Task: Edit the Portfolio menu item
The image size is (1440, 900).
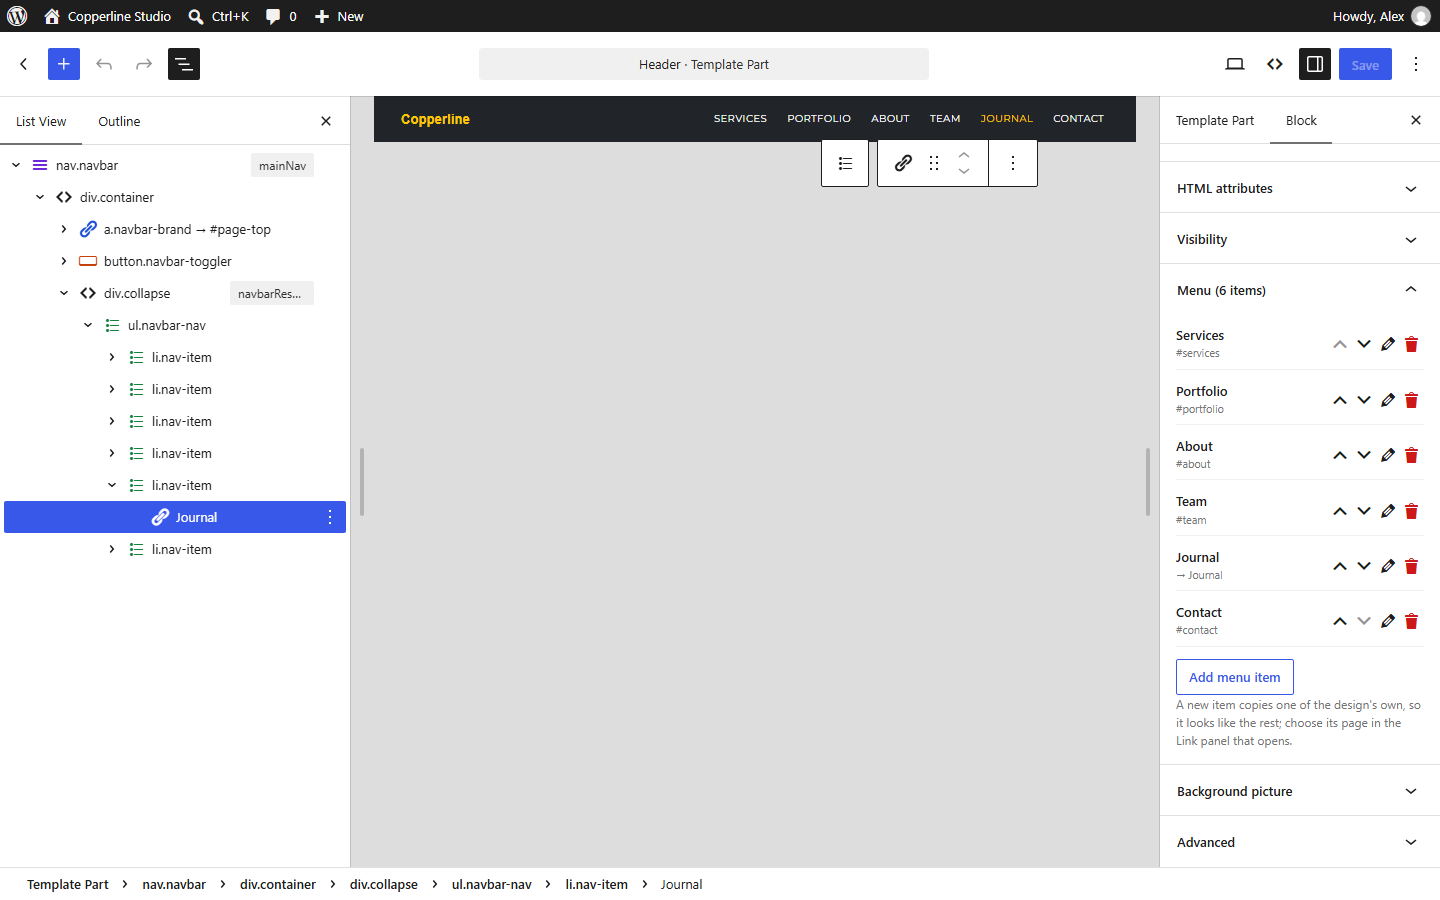Action: tap(1388, 400)
